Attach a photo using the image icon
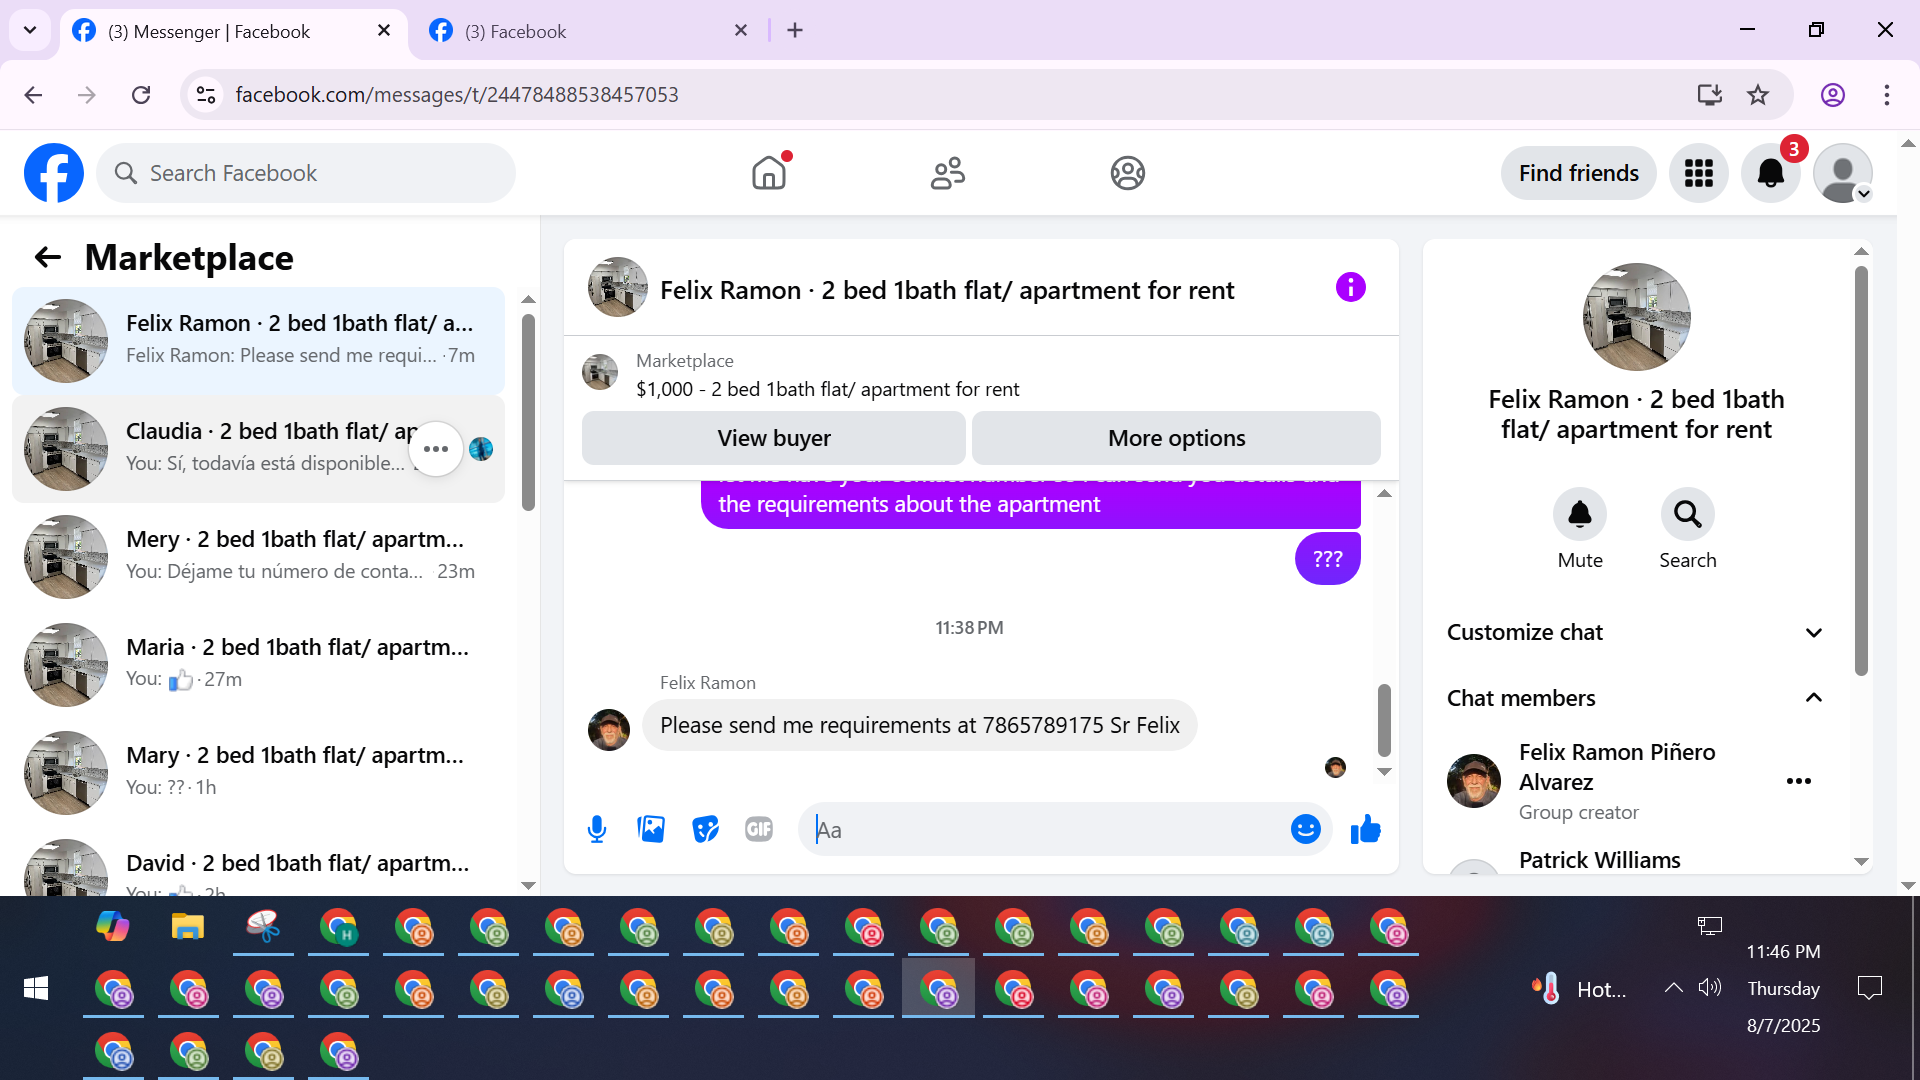Screen dimensions: 1920x1080 point(651,829)
